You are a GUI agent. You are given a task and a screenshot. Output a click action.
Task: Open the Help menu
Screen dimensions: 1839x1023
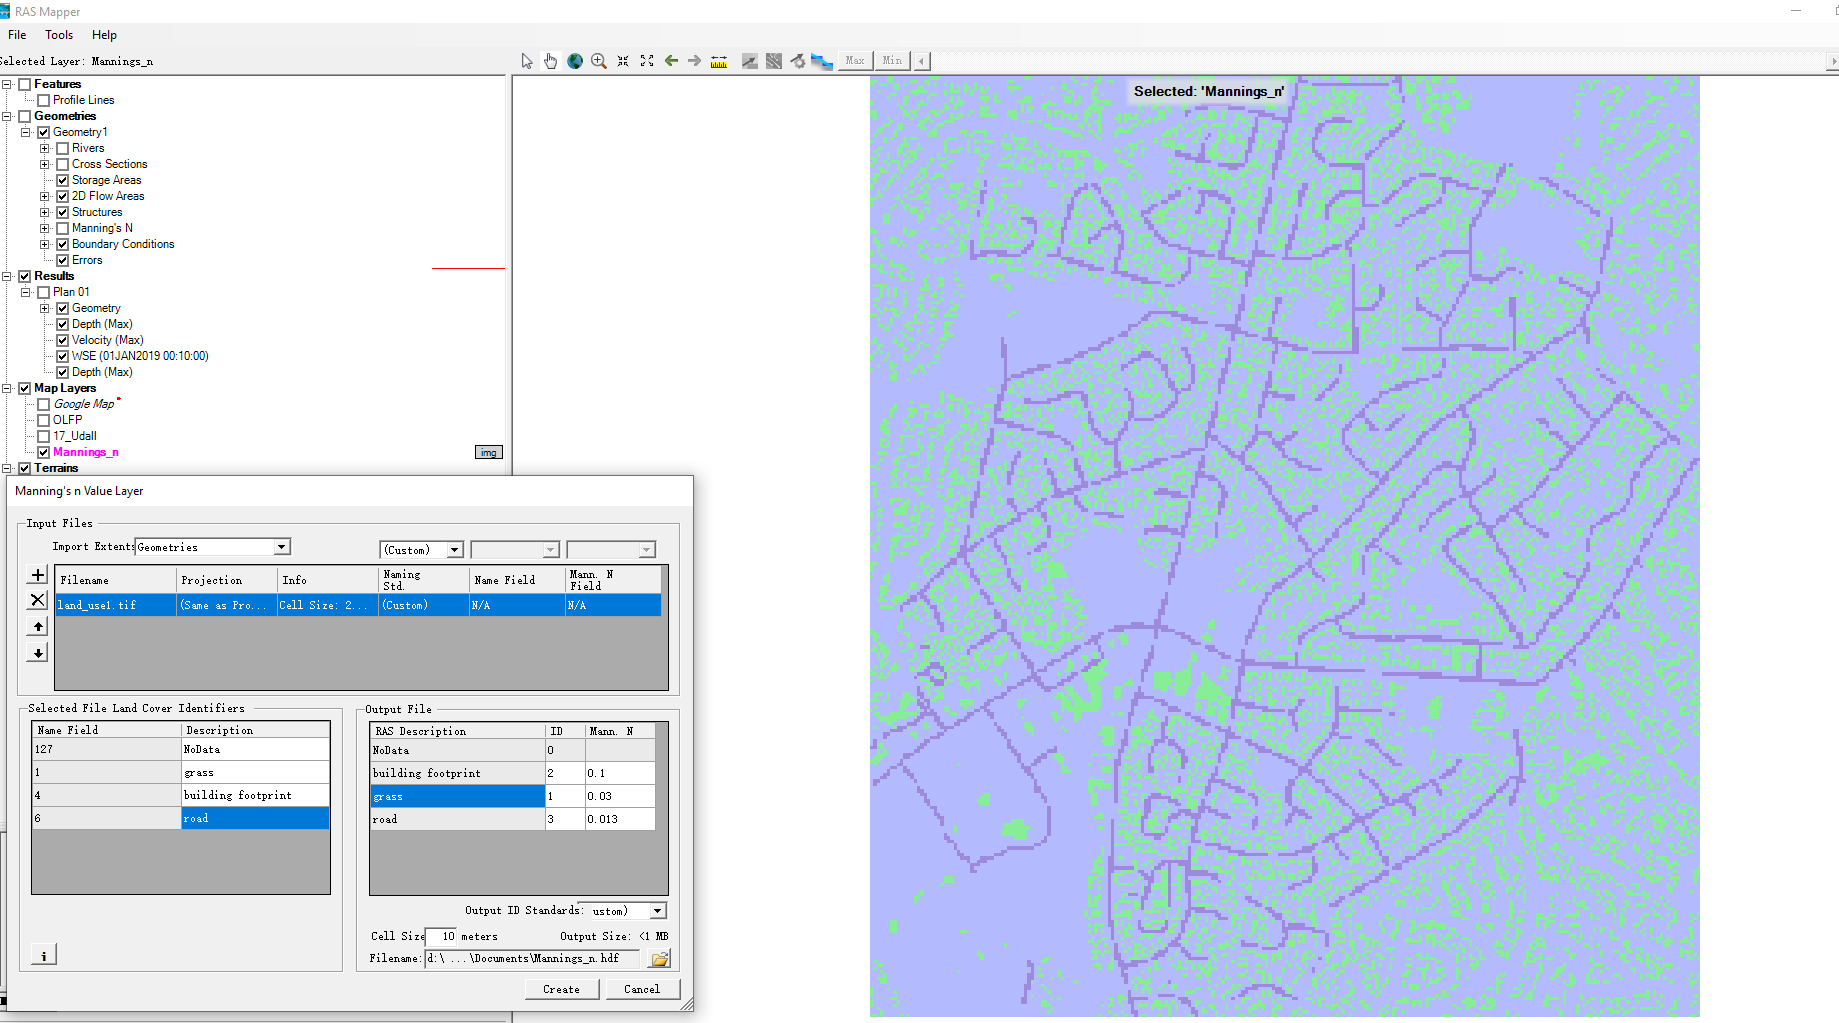(x=104, y=35)
